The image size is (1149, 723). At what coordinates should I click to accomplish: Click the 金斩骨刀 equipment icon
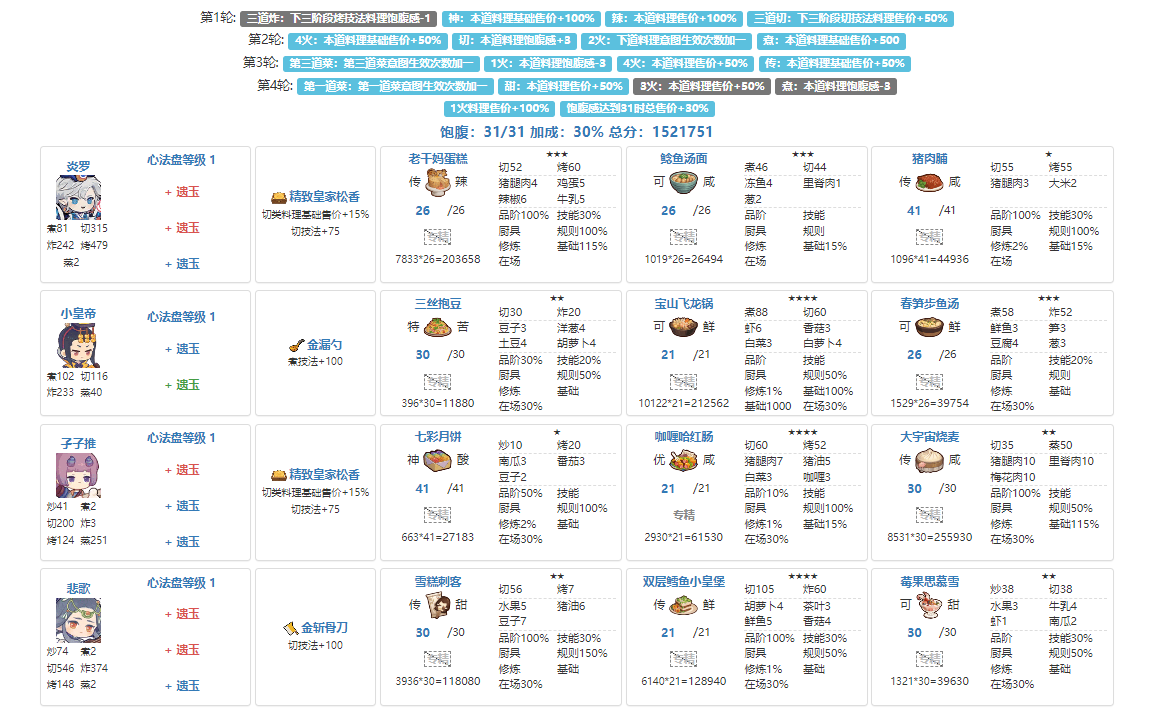tap(291, 628)
